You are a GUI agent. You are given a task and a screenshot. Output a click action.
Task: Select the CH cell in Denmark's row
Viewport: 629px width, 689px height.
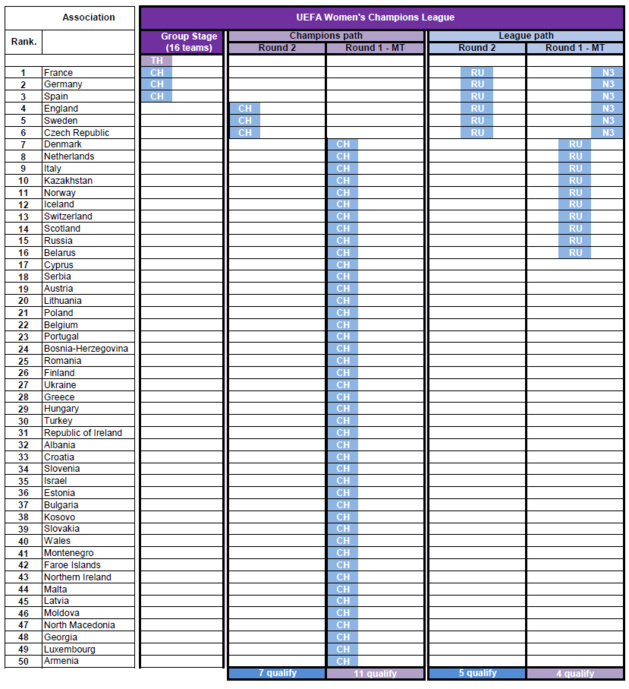(x=343, y=144)
